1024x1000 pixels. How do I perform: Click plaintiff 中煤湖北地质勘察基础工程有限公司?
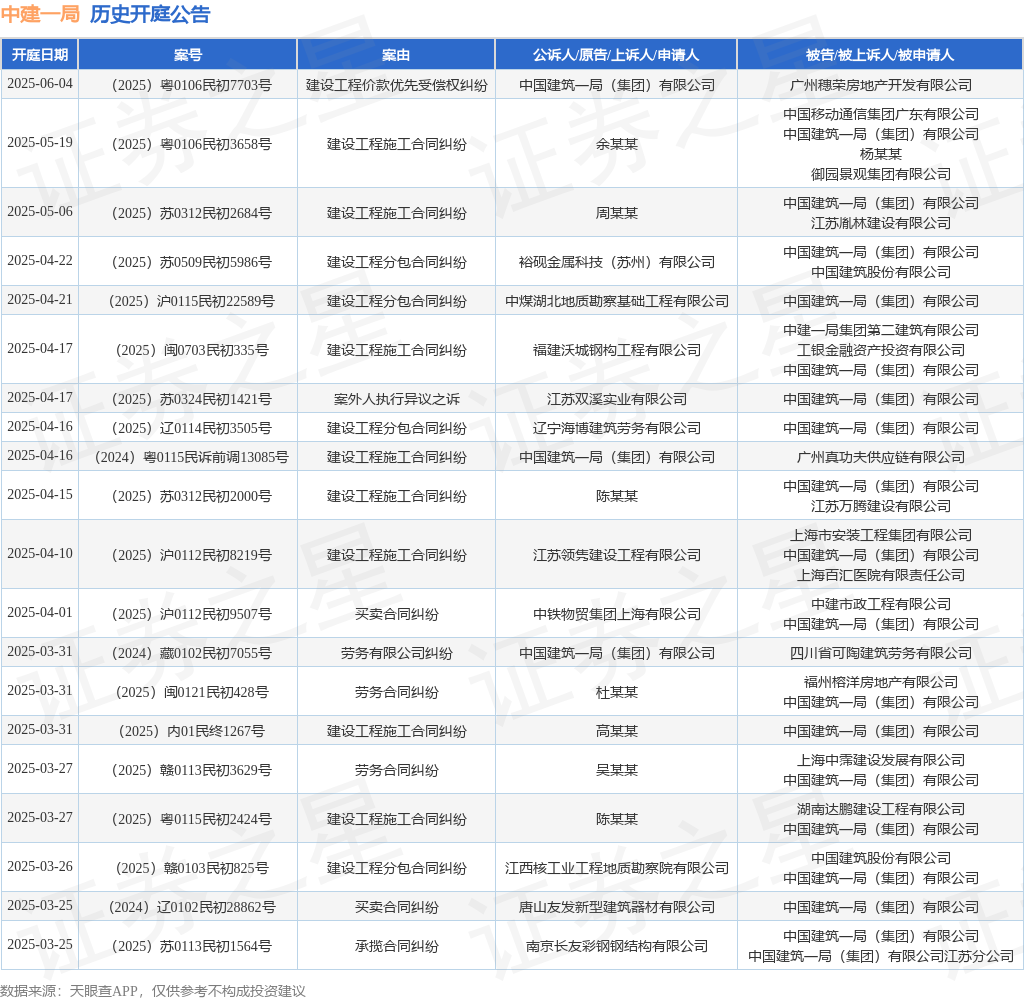click(616, 302)
